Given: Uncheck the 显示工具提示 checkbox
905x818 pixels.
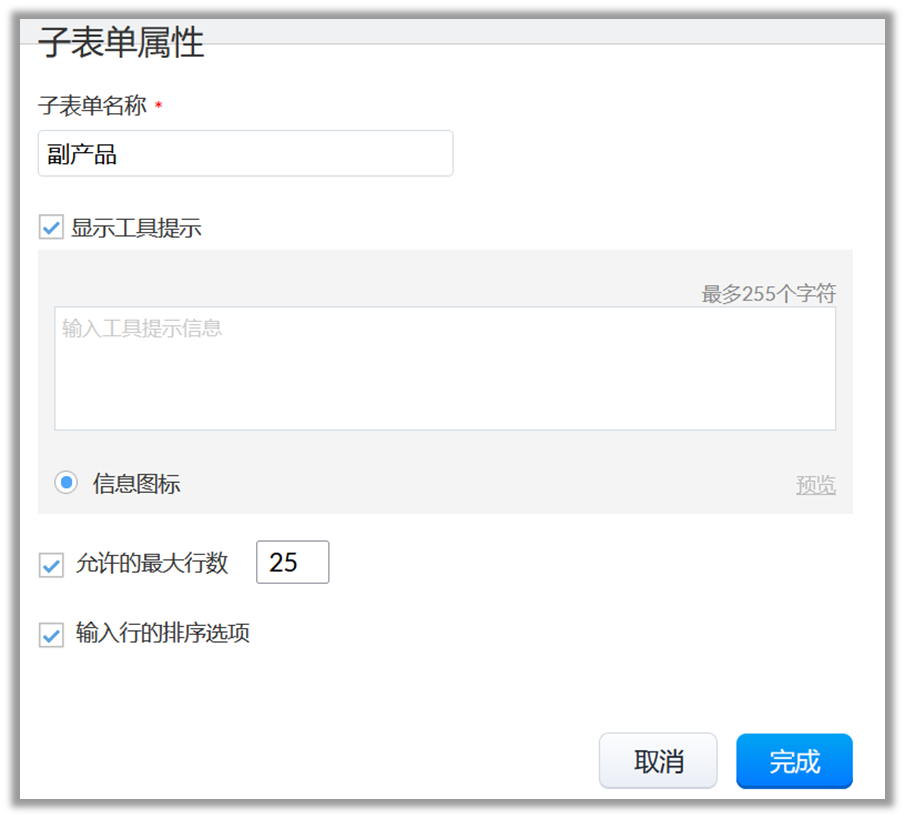Looking at the screenshot, I should pos(51,228).
